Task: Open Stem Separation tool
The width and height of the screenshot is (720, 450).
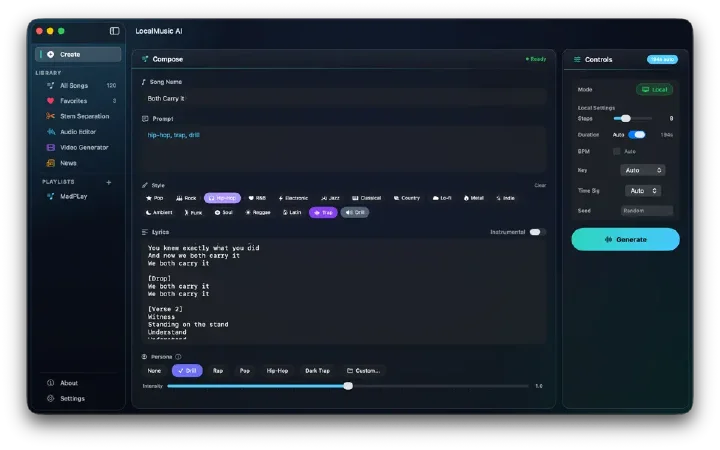Action: coord(78,116)
